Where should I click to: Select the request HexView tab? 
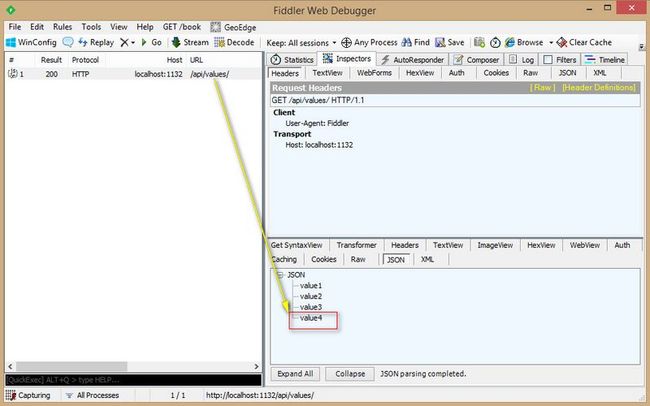click(420, 73)
